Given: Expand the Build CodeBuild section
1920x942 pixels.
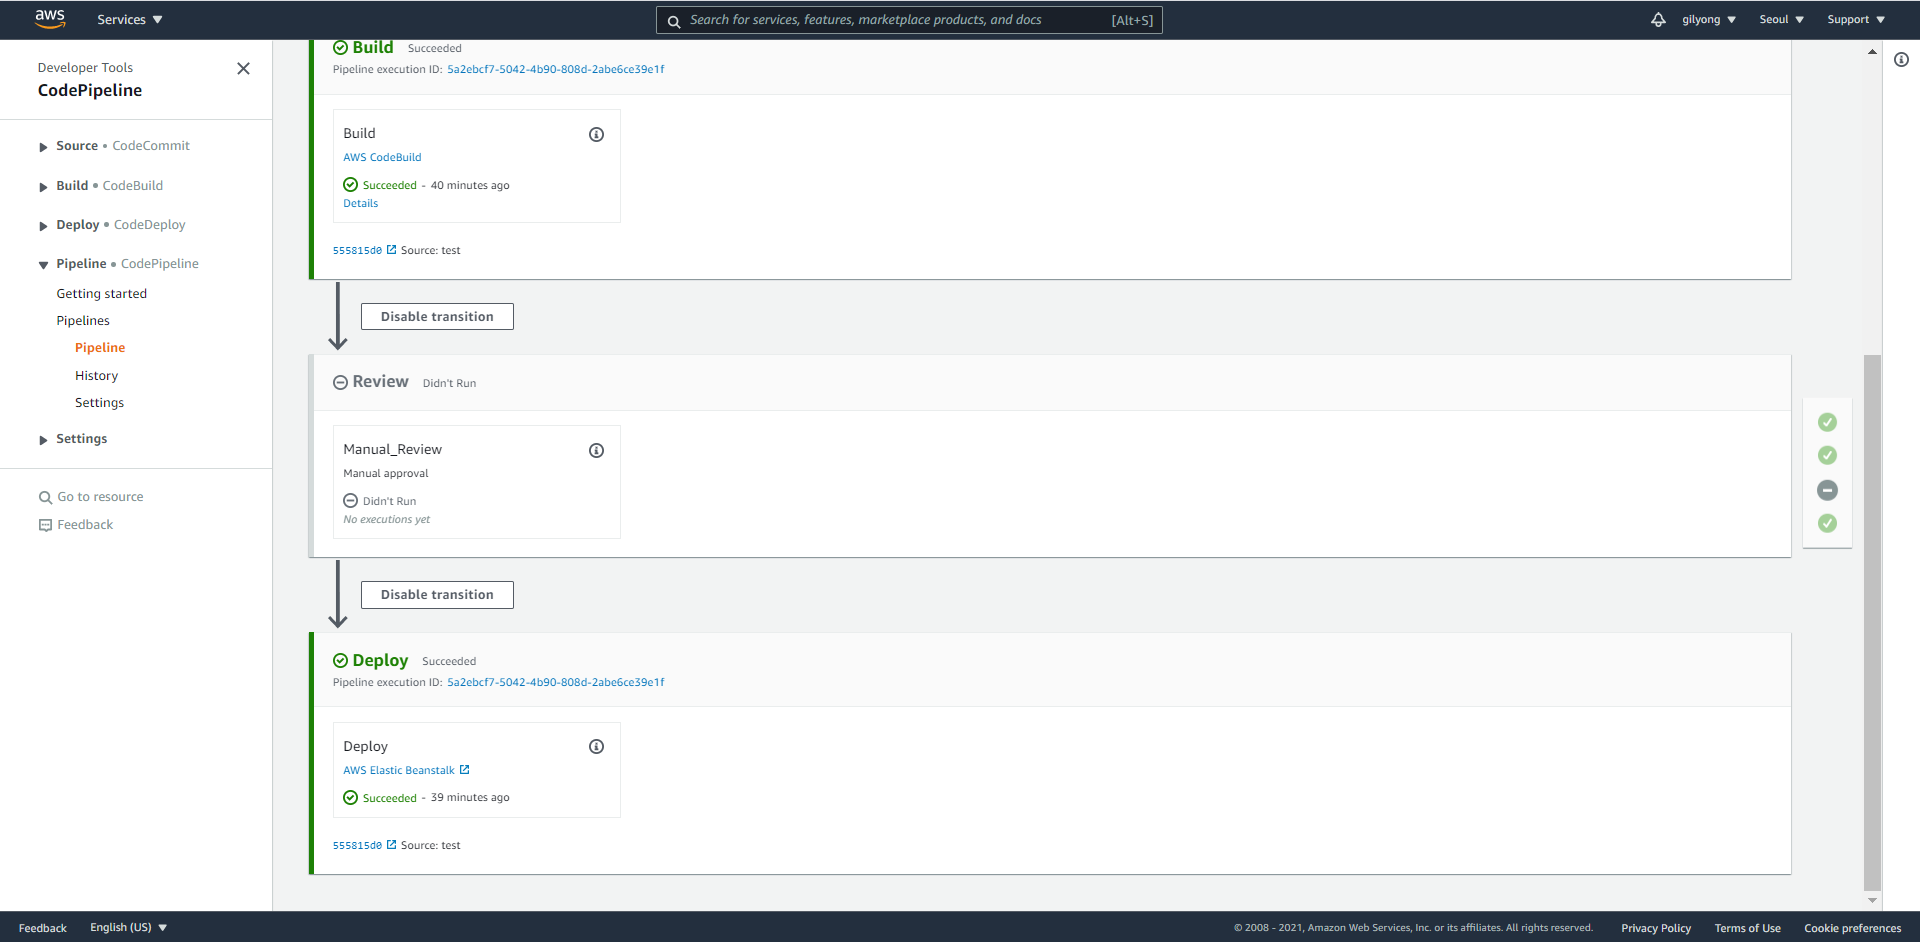Looking at the screenshot, I should click(43, 187).
